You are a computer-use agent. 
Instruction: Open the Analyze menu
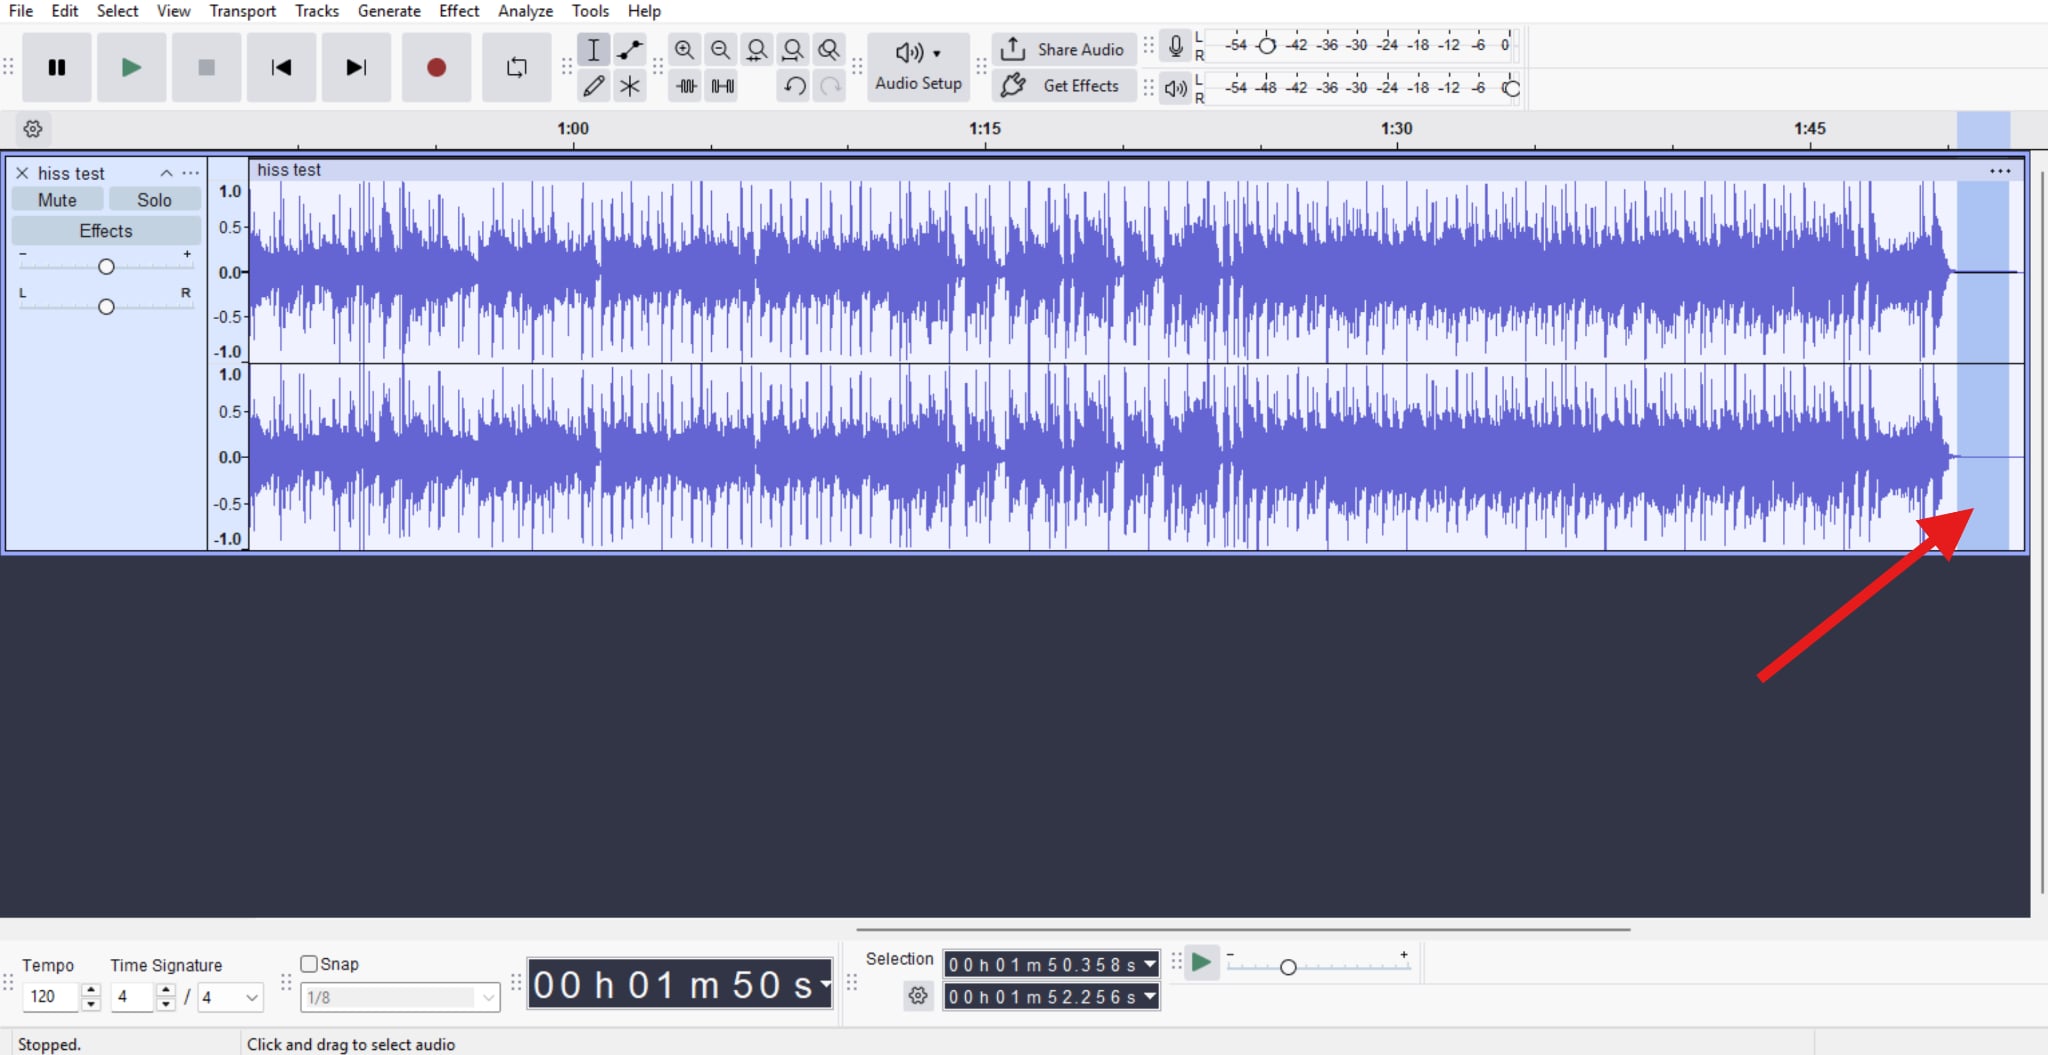click(x=524, y=11)
